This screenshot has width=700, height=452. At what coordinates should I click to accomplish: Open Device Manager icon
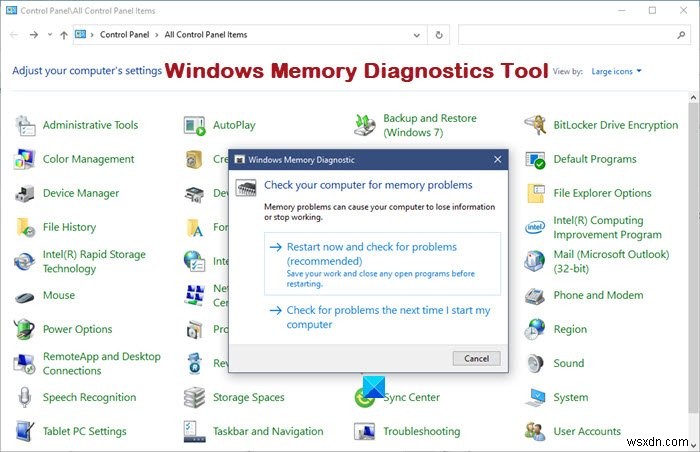coord(25,193)
